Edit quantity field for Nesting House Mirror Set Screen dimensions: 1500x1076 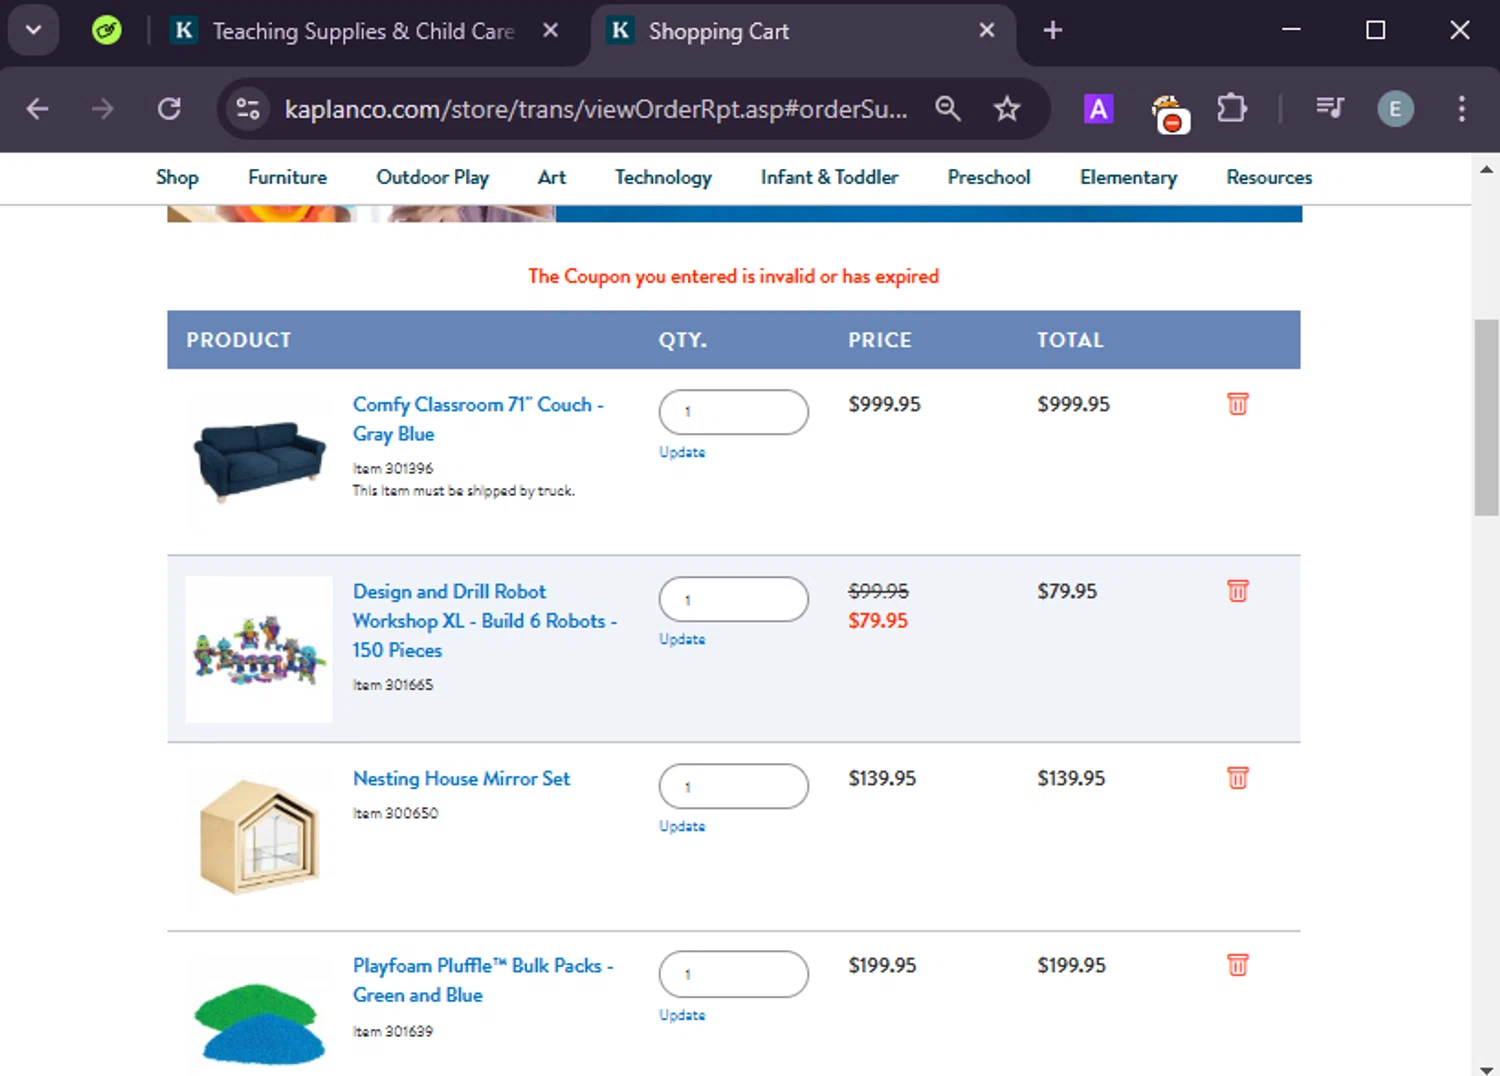point(734,786)
